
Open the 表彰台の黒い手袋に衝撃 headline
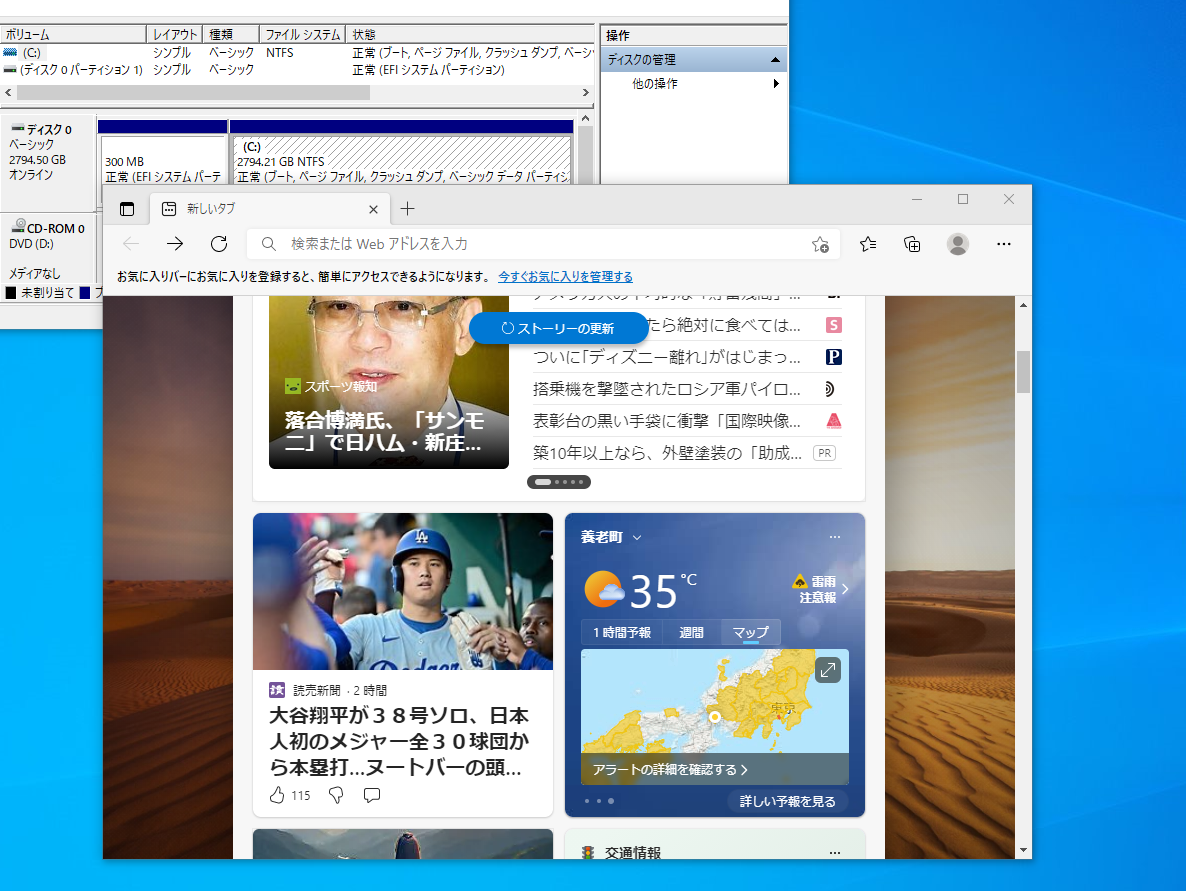666,421
